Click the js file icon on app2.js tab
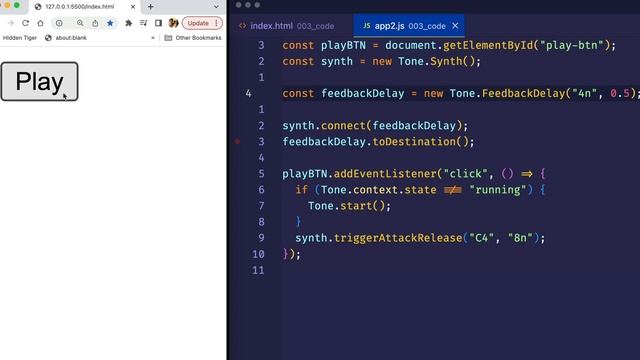Screen dimensions: 640x360 pyautogui.click(x=367, y=25)
